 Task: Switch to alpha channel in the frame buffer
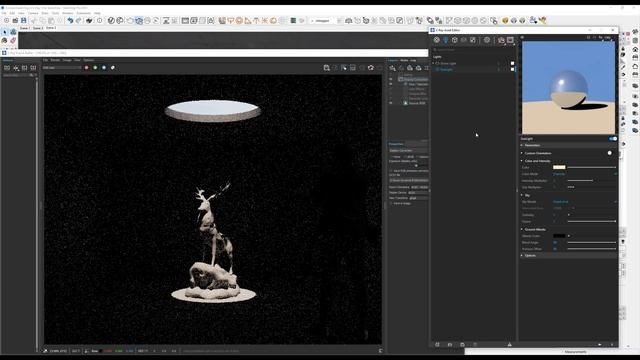pos(113,68)
